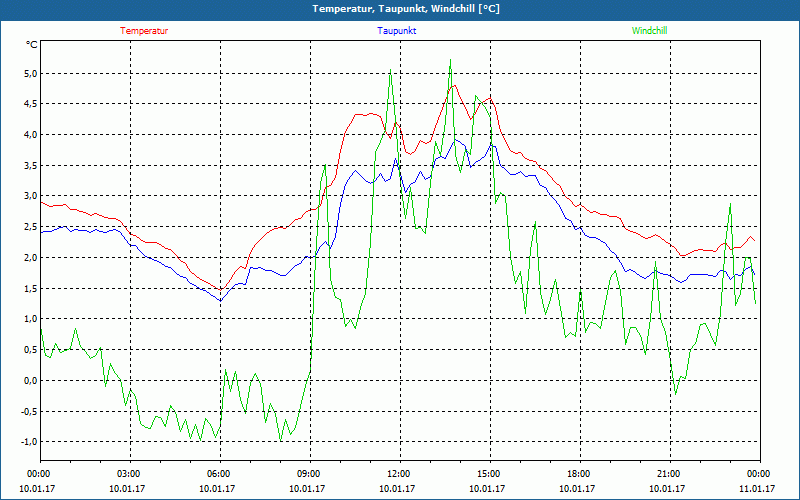Click the 0,5 y-axis value
Screen dimensions: 800x500
point(31,349)
